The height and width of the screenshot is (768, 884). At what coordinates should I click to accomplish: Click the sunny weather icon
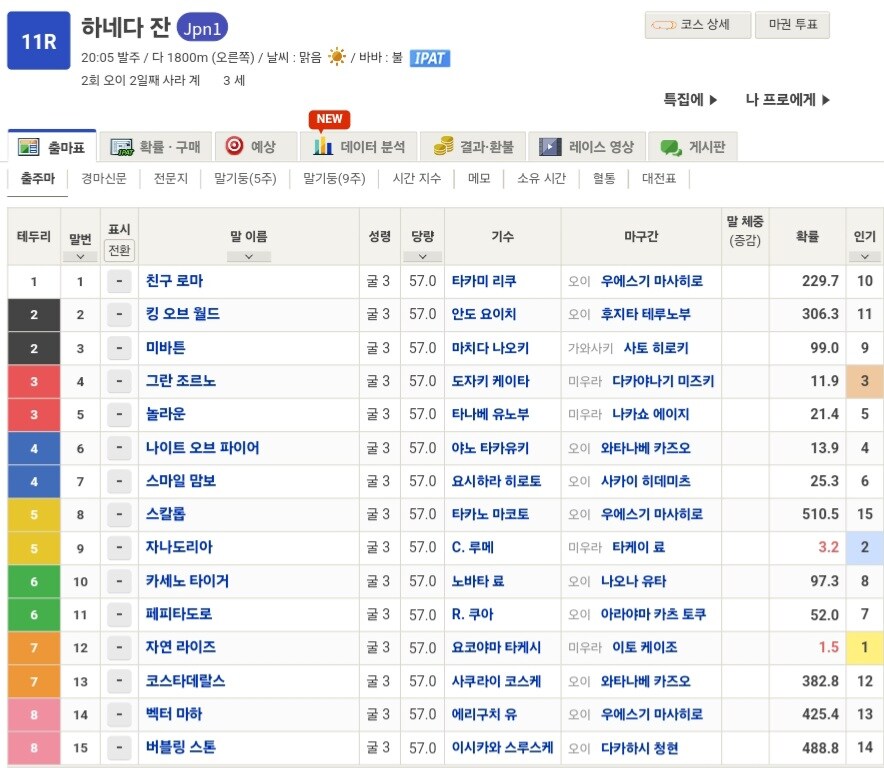(337, 56)
